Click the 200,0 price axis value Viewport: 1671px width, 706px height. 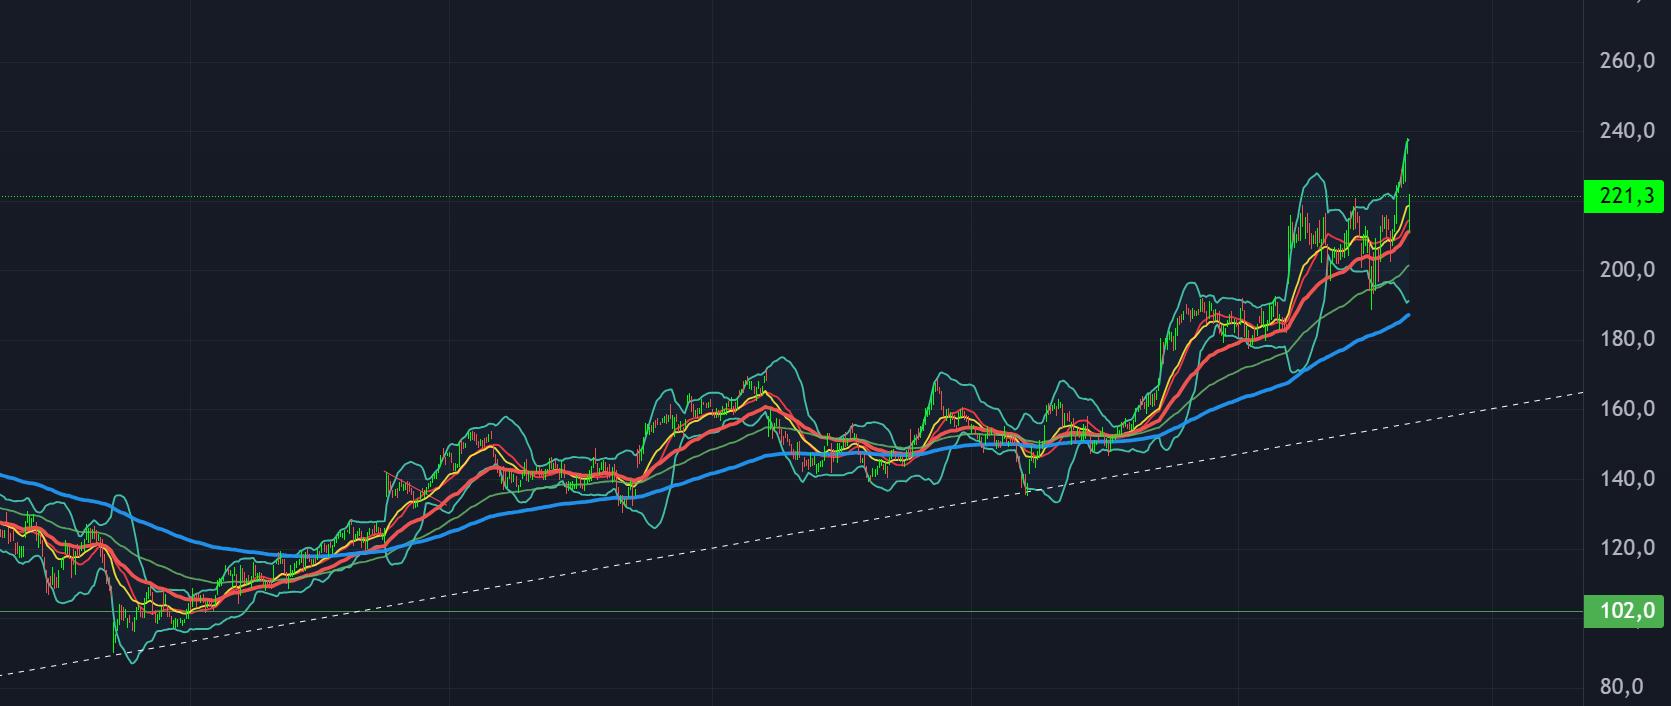pos(1627,270)
